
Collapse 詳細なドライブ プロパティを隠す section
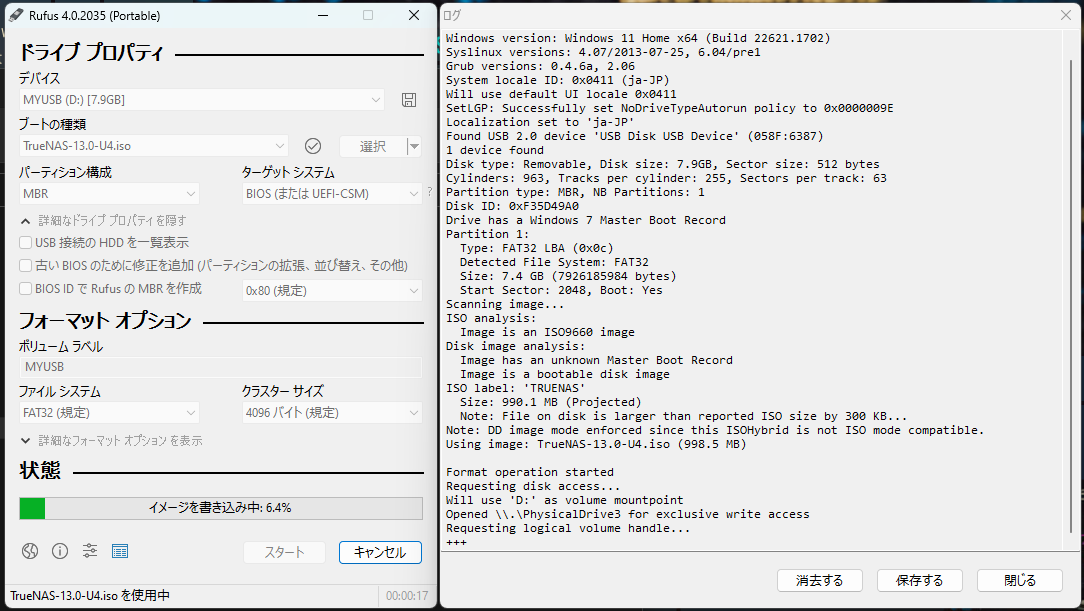coord(104,220)
